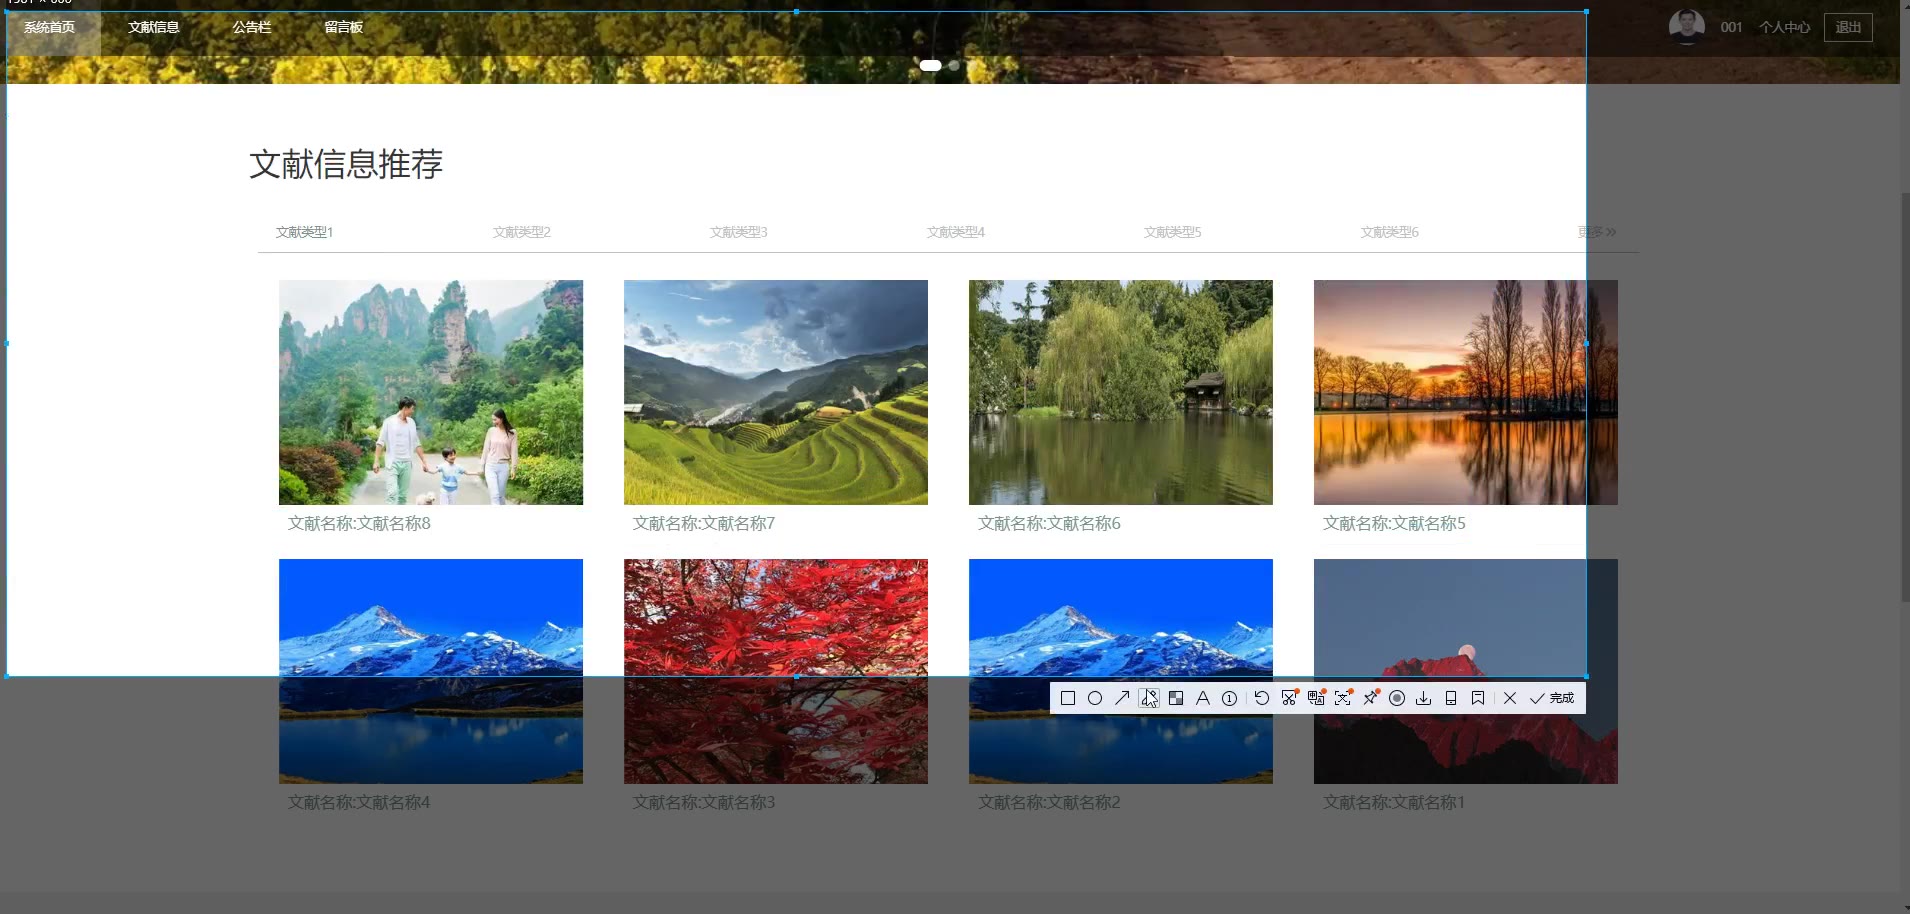
Task: Click the user avatar picture
Action: click(x=1687, y=26)
